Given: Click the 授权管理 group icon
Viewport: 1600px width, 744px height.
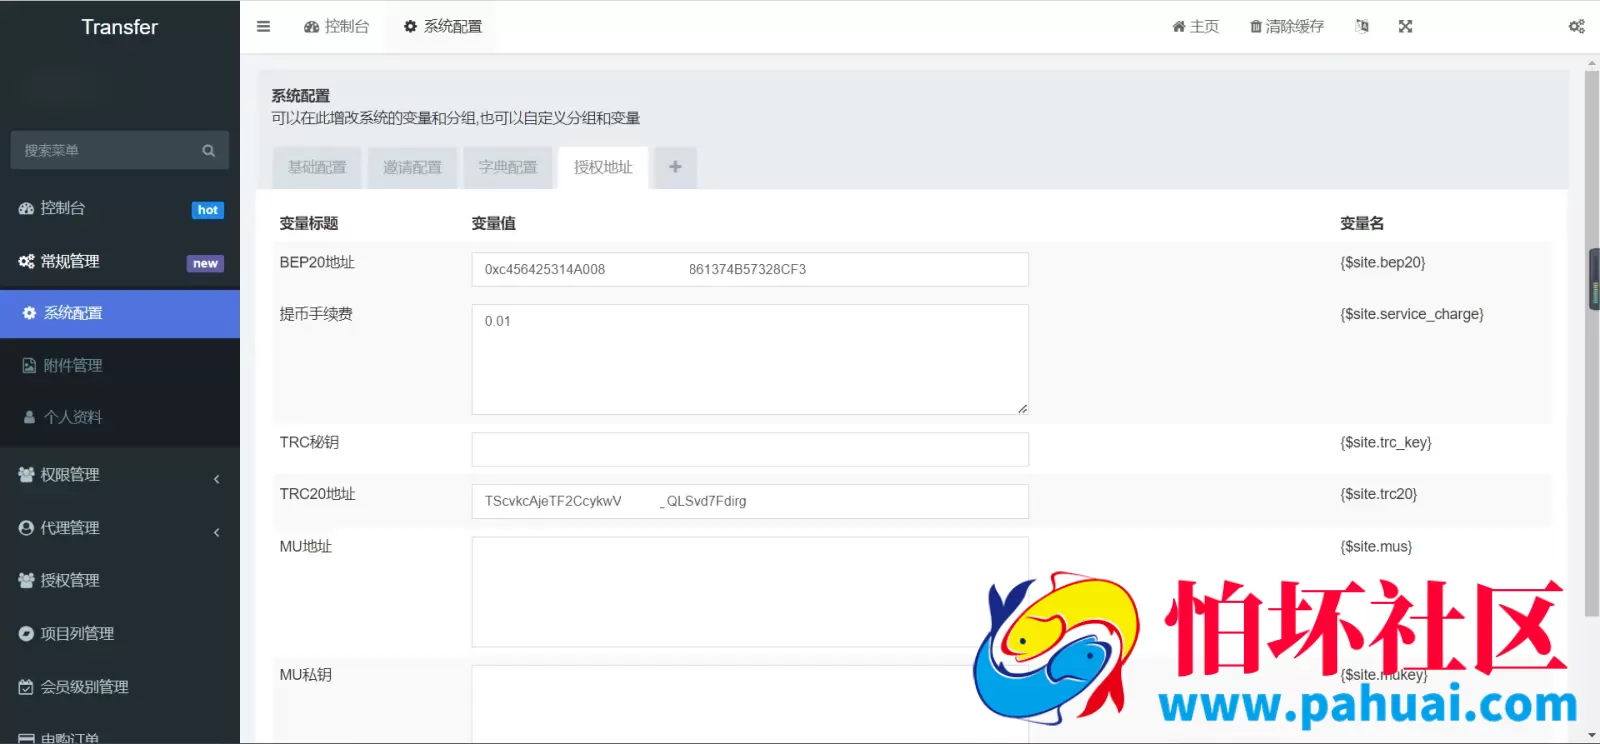Looking at the screenshot, I should [26, 581].
